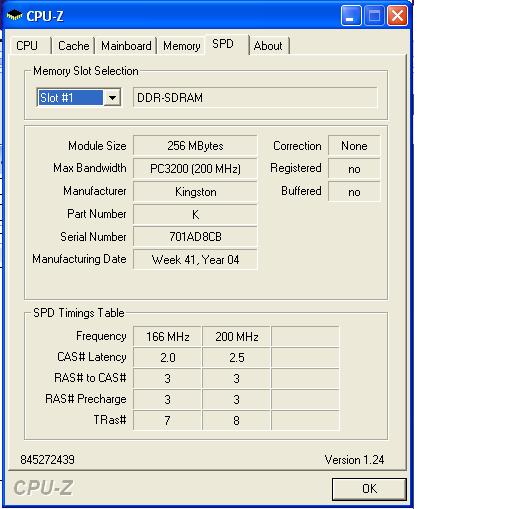Viewport: 512px width, 509px height.
Task: Close the CPU-Z window
Action: coord(397,16)
